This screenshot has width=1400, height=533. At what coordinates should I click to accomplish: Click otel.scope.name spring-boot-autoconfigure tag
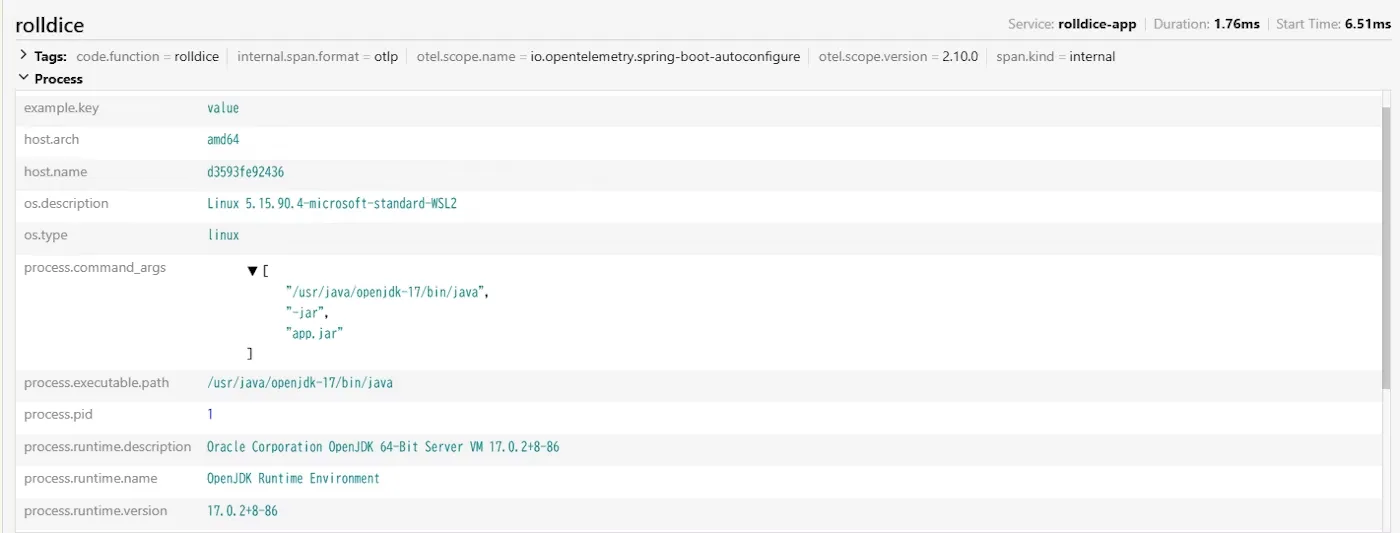pyautogui.click(x=608, y=57)
